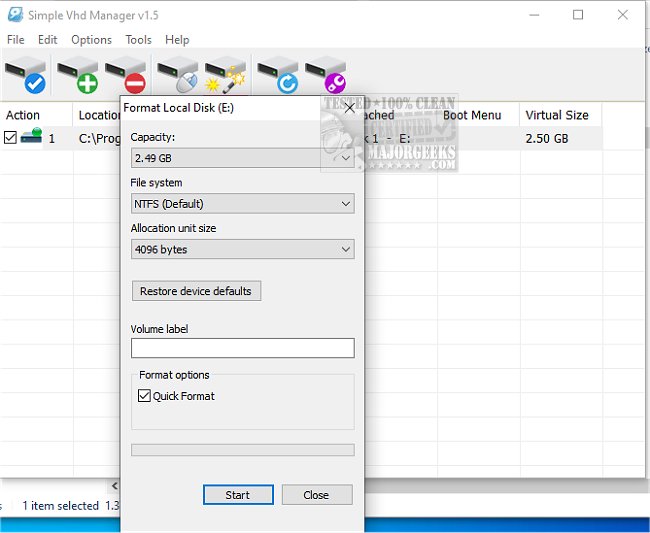Click the Action column header
Image resolution: width=650 pixels, height=533 pixels.
36,115
